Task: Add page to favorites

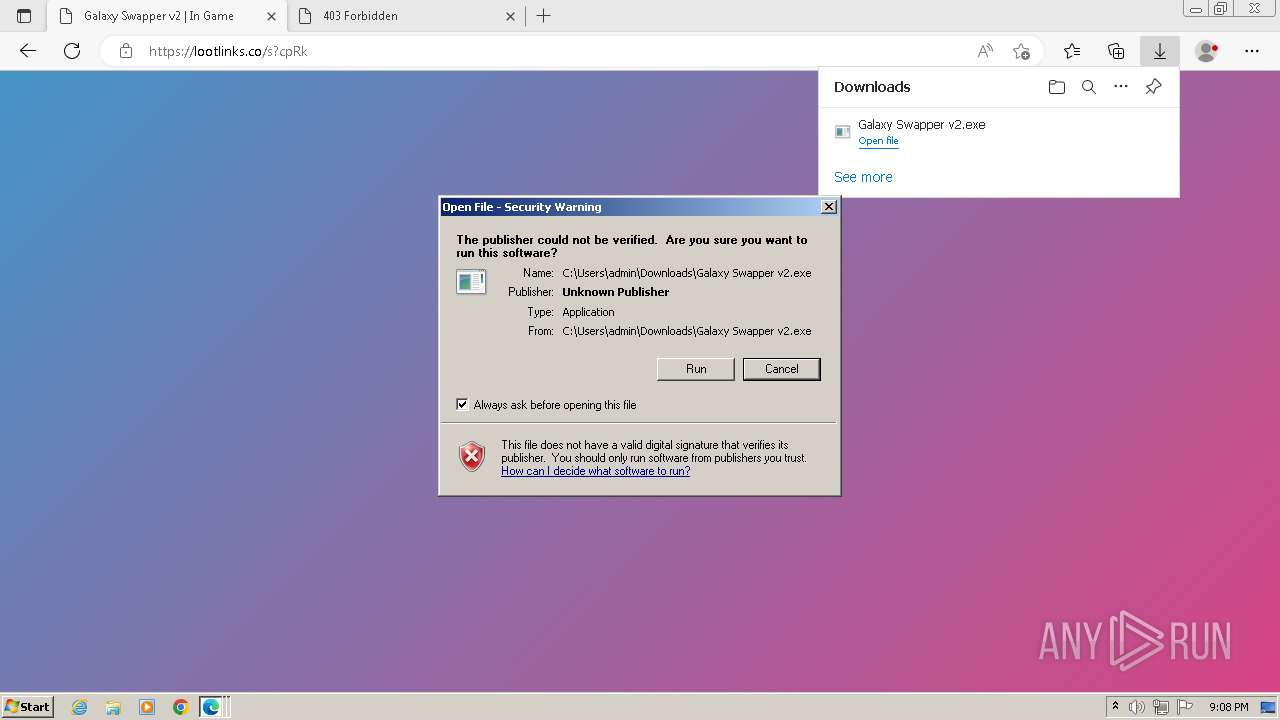Action: point(1021,51)
